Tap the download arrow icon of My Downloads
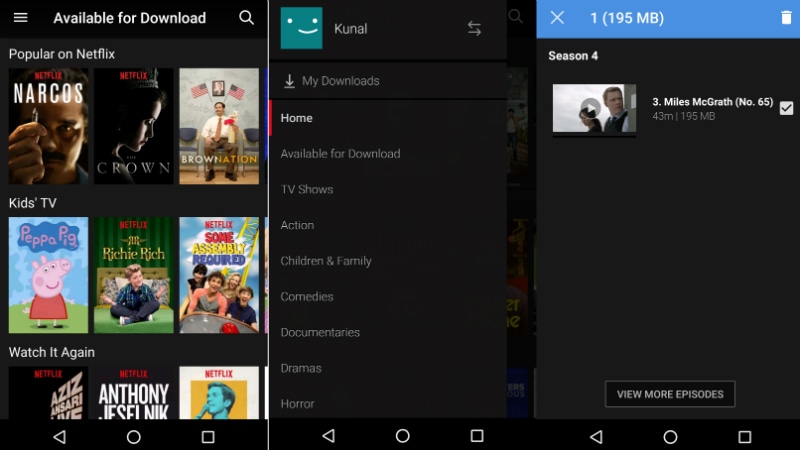800x450 pixels. tap(289, 81)
